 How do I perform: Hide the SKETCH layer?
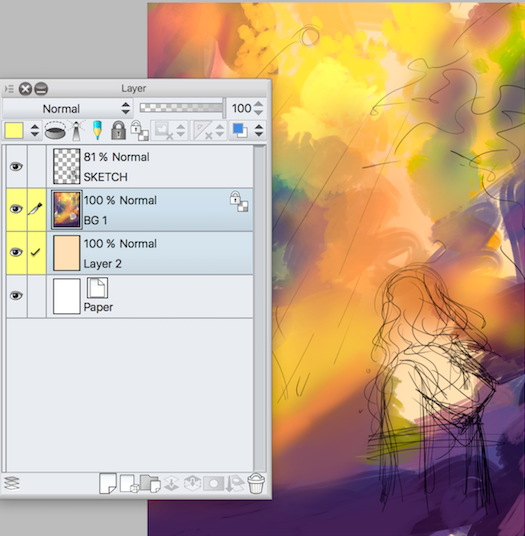tap(16, 167)
